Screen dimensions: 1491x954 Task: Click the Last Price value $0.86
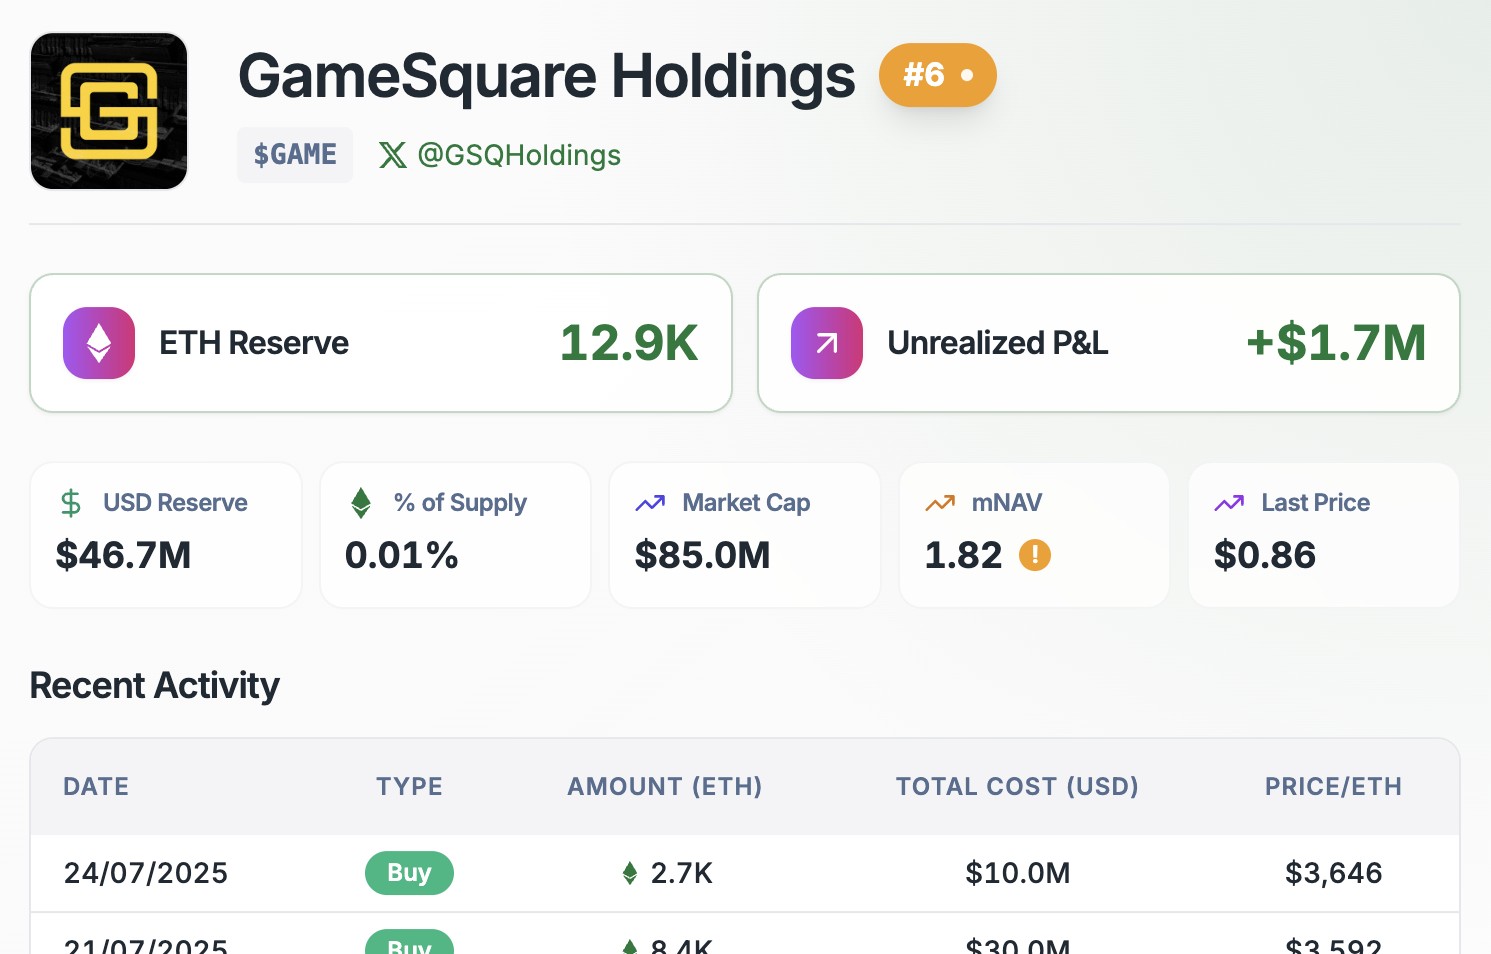(x=1265, y=555)
